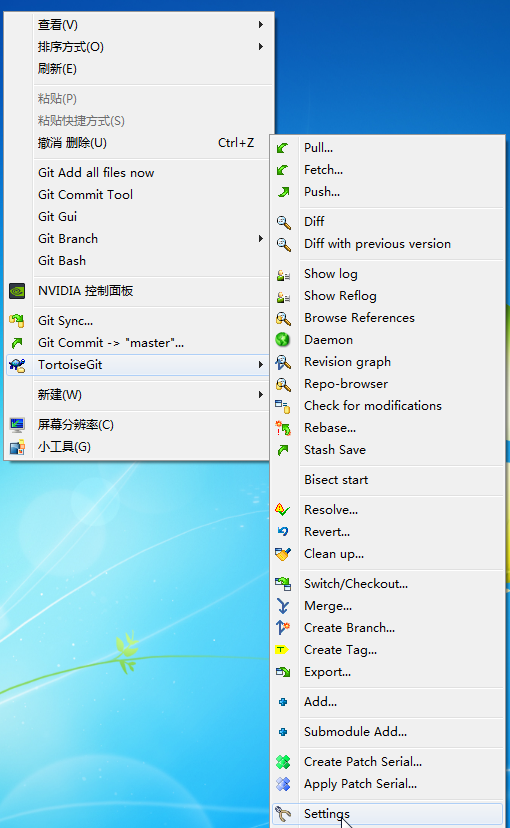Click the Apply Patch Serial icon
This screenshot has width=510, height=828.
[x=283, y=784]
